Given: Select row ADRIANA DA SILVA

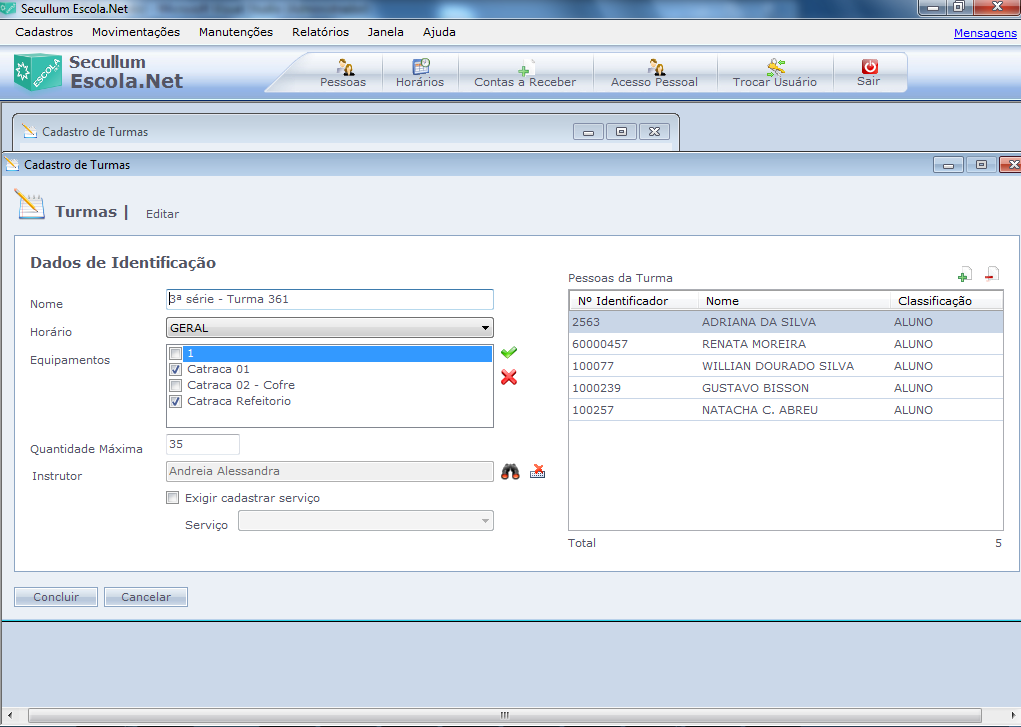Looking at the screenshot, I should point(786,322).
